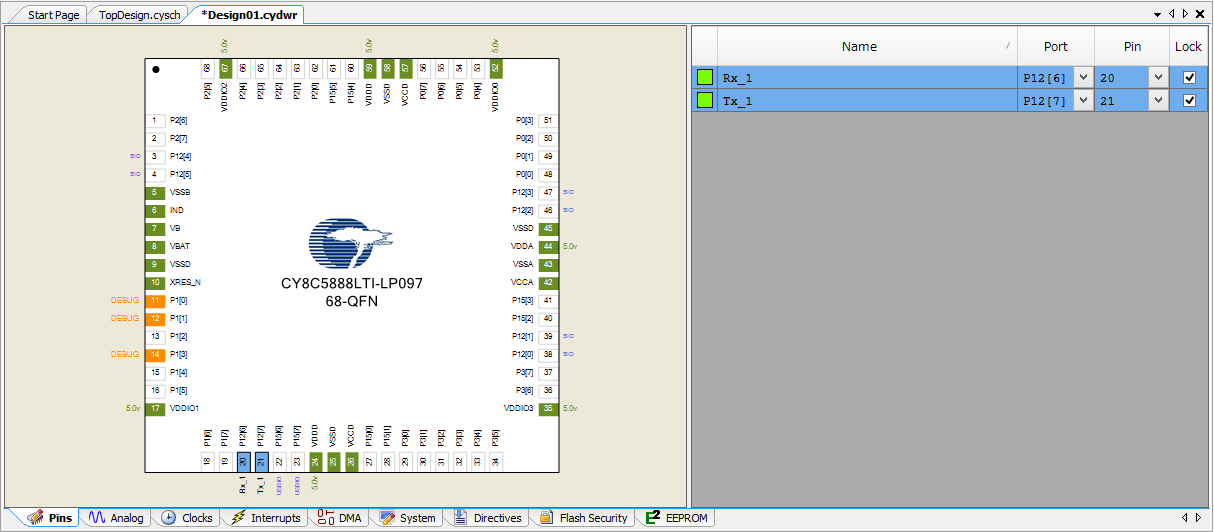
Task: Select the P12[7] port value
Action: (1045, 100)
